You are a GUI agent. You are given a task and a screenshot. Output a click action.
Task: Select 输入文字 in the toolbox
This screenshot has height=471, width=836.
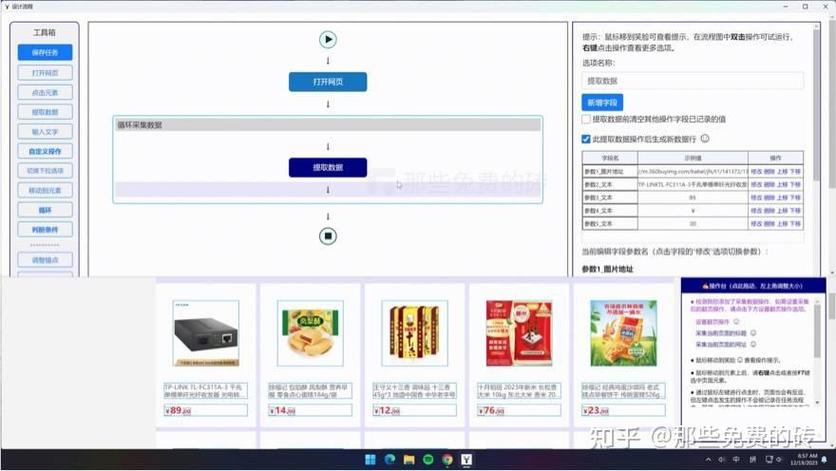pyautogui.click(x=45, y=132)
